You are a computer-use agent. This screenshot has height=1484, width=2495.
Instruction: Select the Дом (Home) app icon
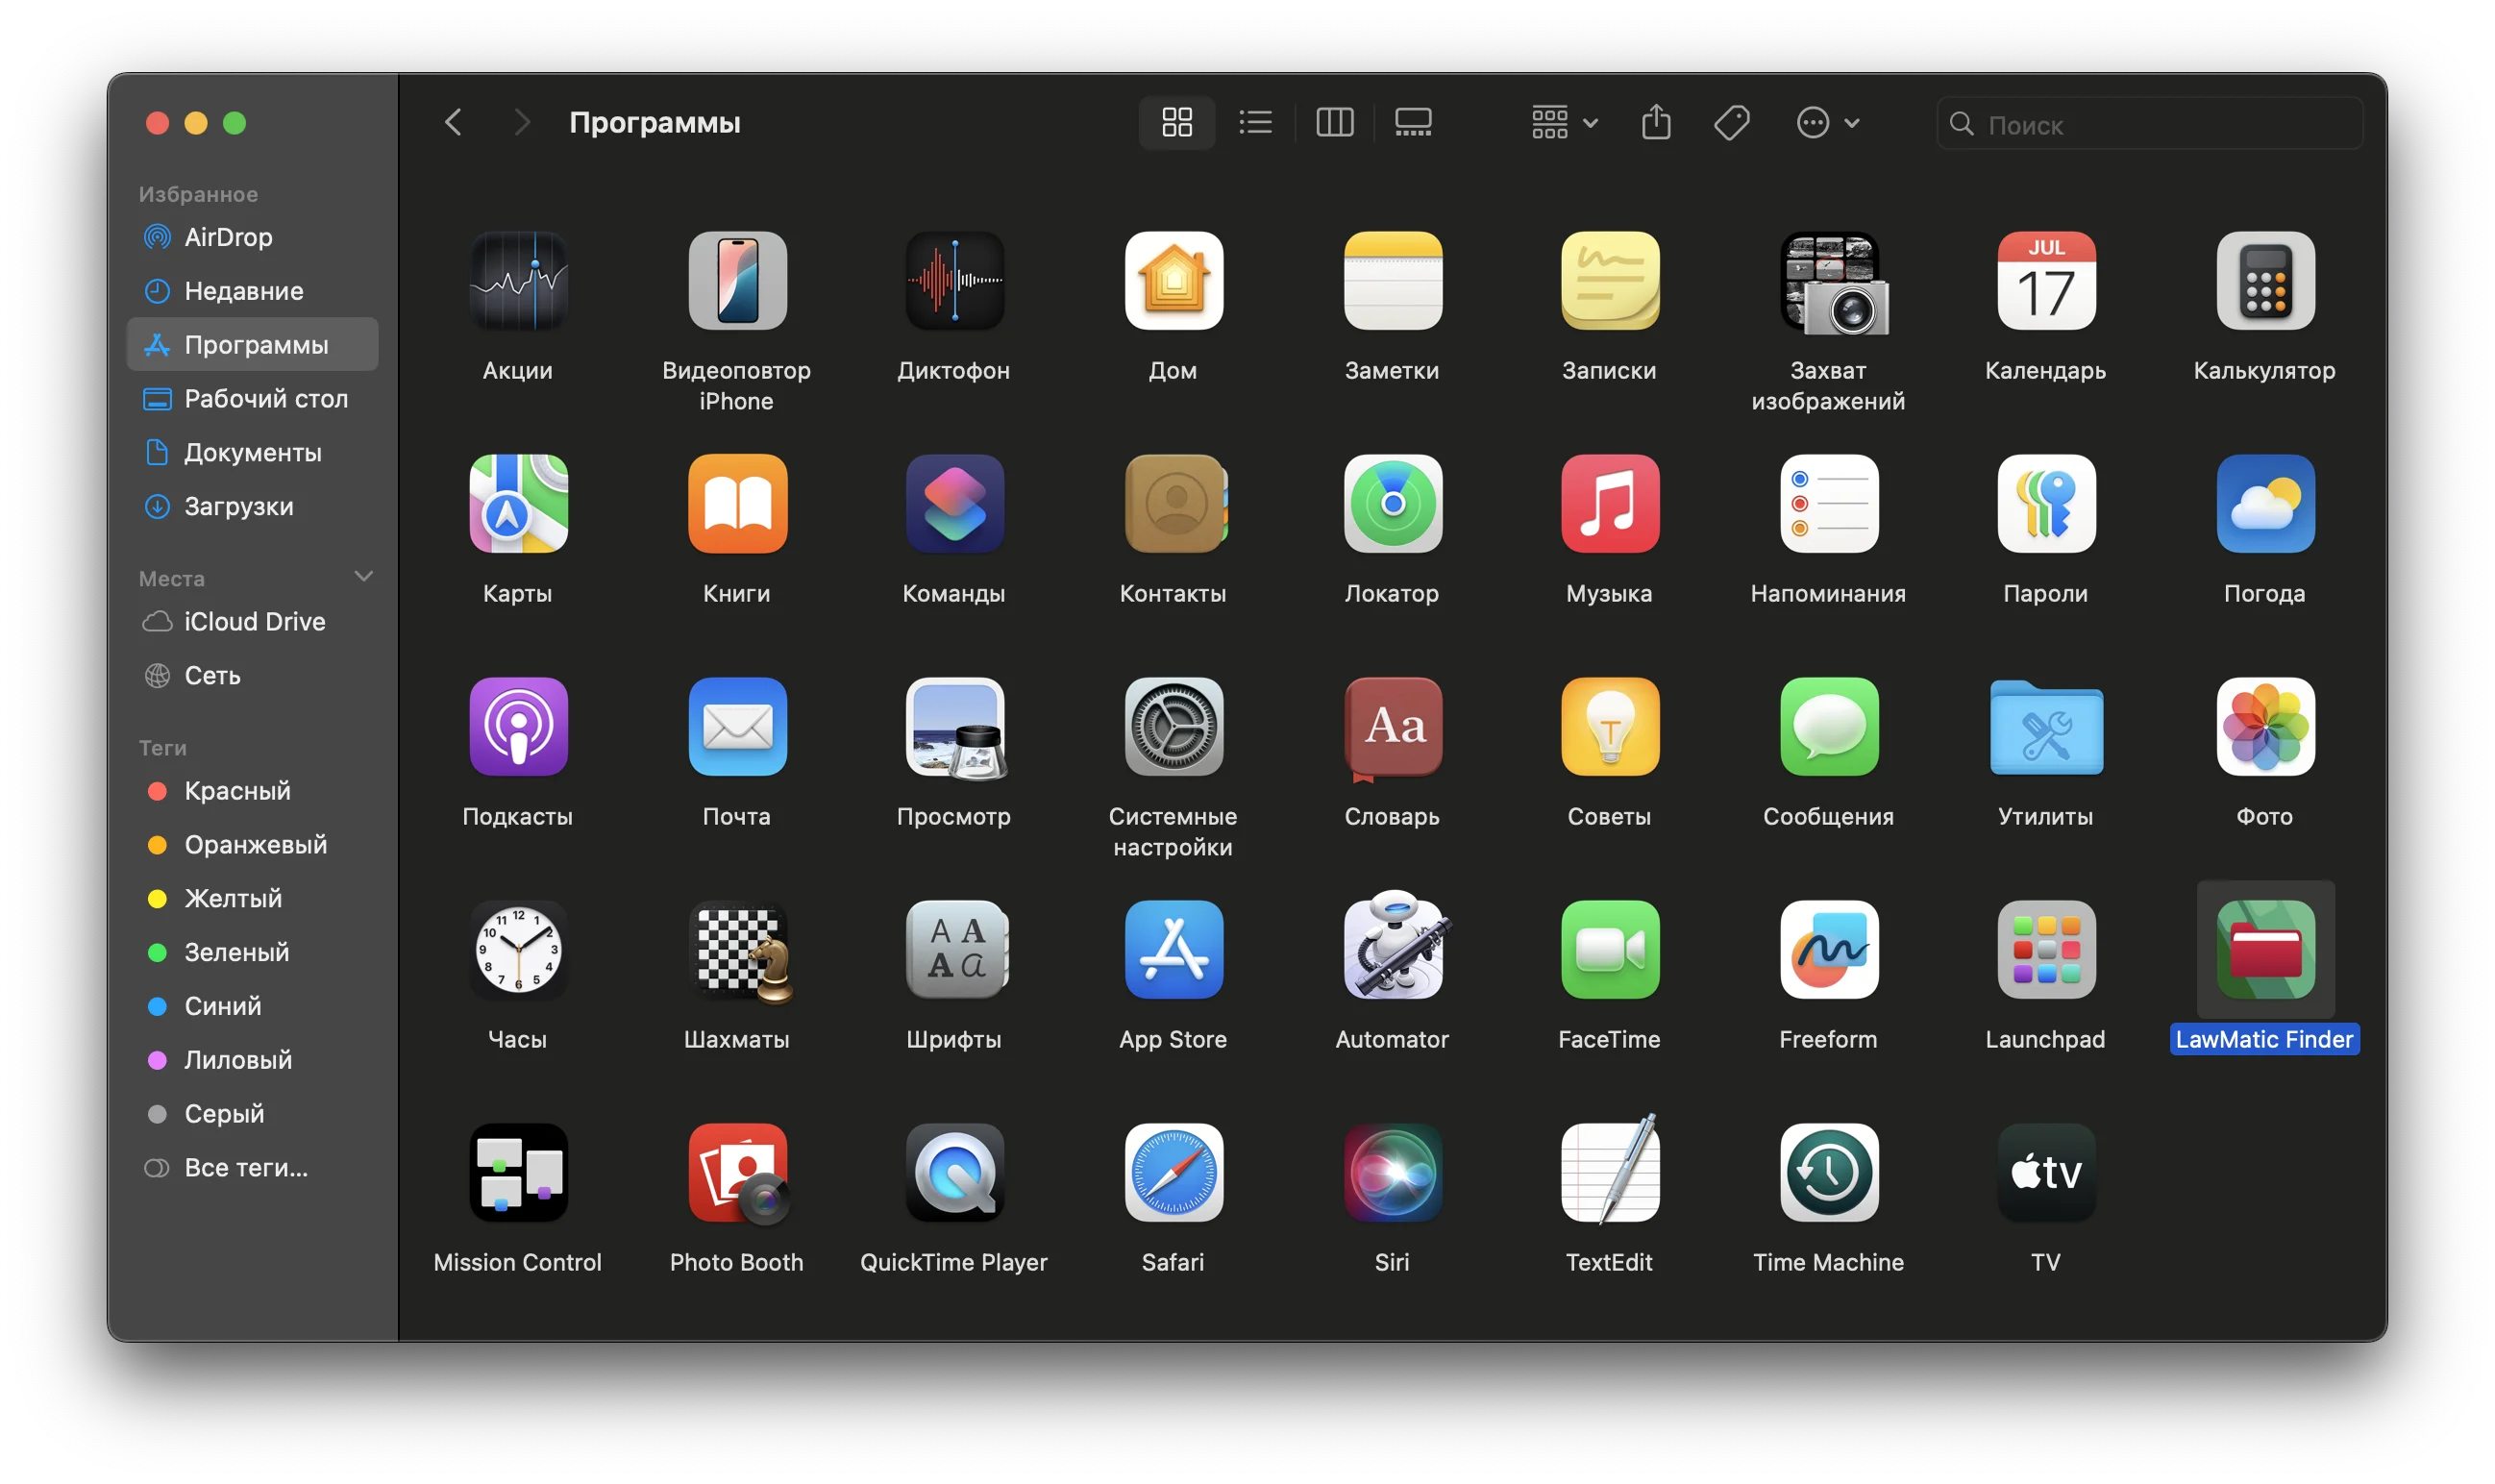(x=1174, y=281)
